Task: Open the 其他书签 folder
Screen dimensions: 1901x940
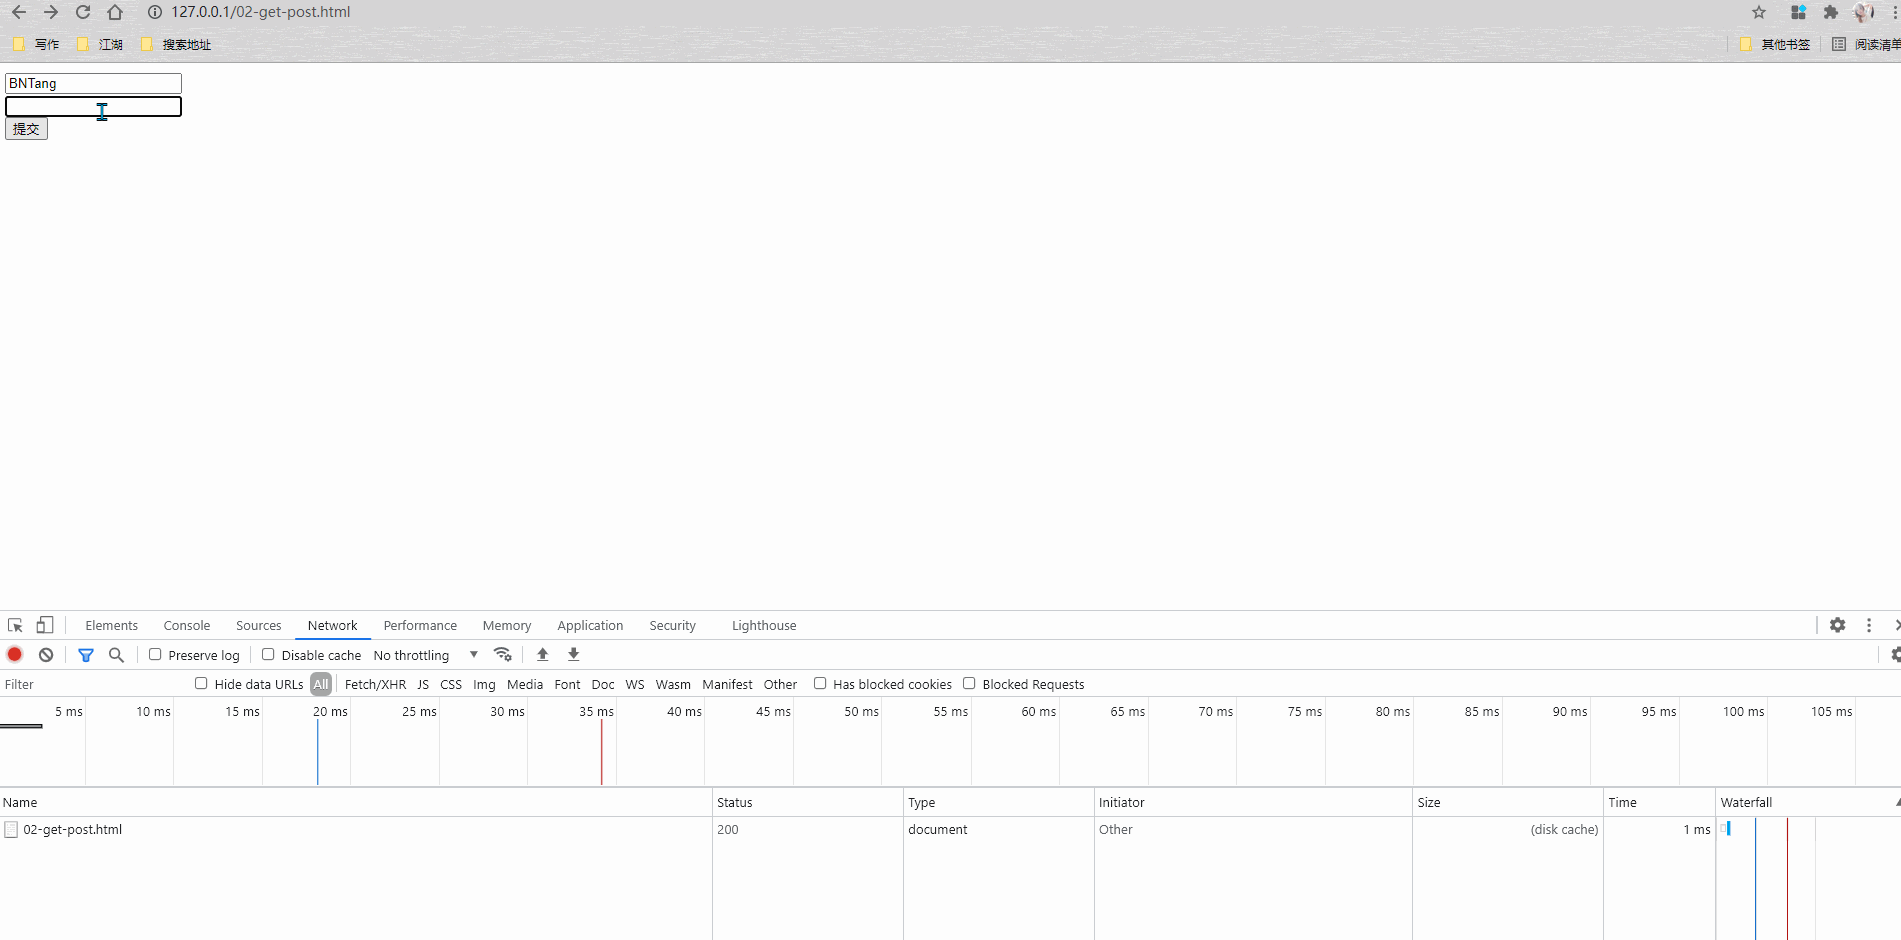Action: tap(1775, 44)
